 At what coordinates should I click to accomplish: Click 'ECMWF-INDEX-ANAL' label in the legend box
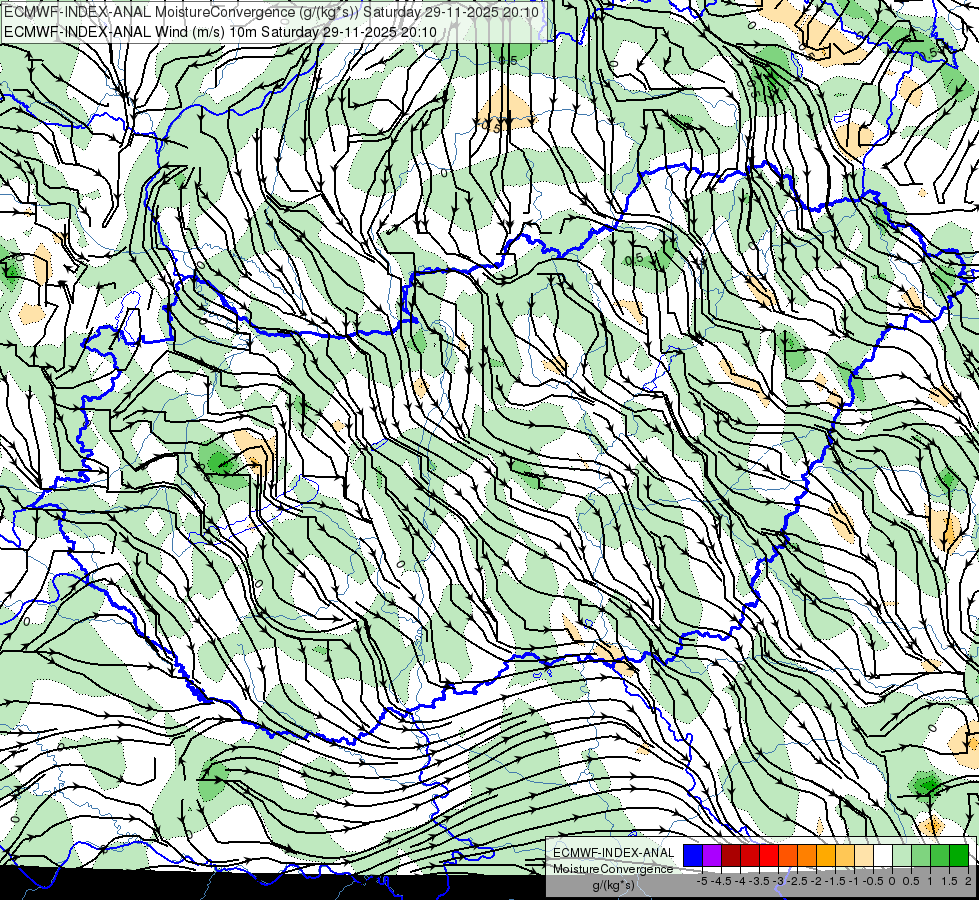click(613, 853)
